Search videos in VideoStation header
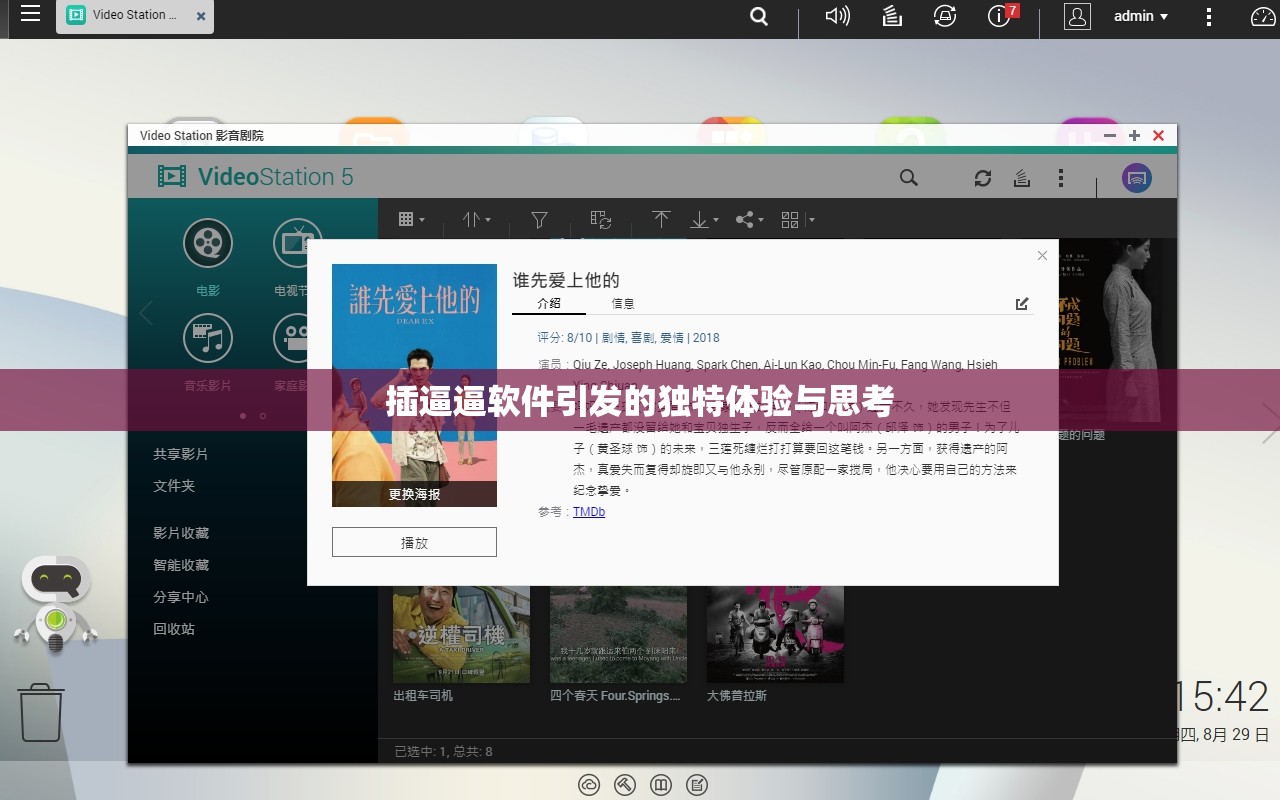This screenshot has width=1280, height=800. [908, 178]
